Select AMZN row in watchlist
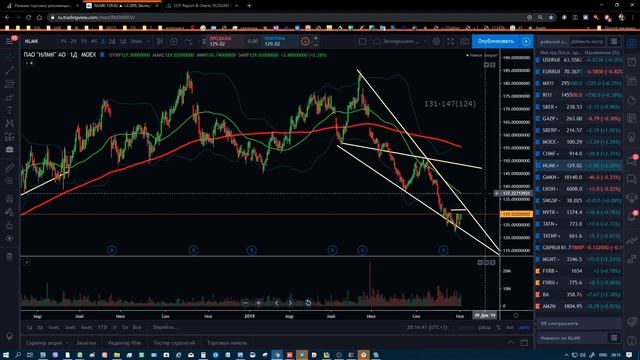This screenshot has width=640, height=360. click(578, 306)
